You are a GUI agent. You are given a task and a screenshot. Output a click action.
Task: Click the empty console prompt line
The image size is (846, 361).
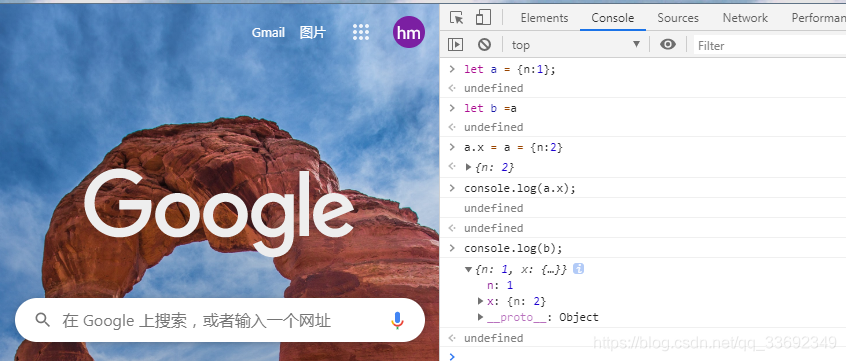click(643, 356)
